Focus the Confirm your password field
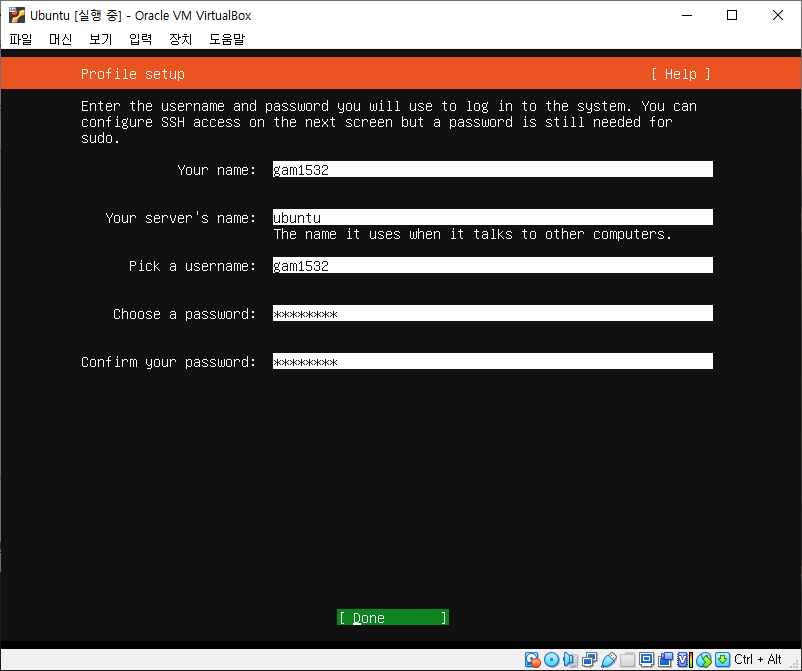This screenshot has height=671, width=802. click(x=493, y=362)
